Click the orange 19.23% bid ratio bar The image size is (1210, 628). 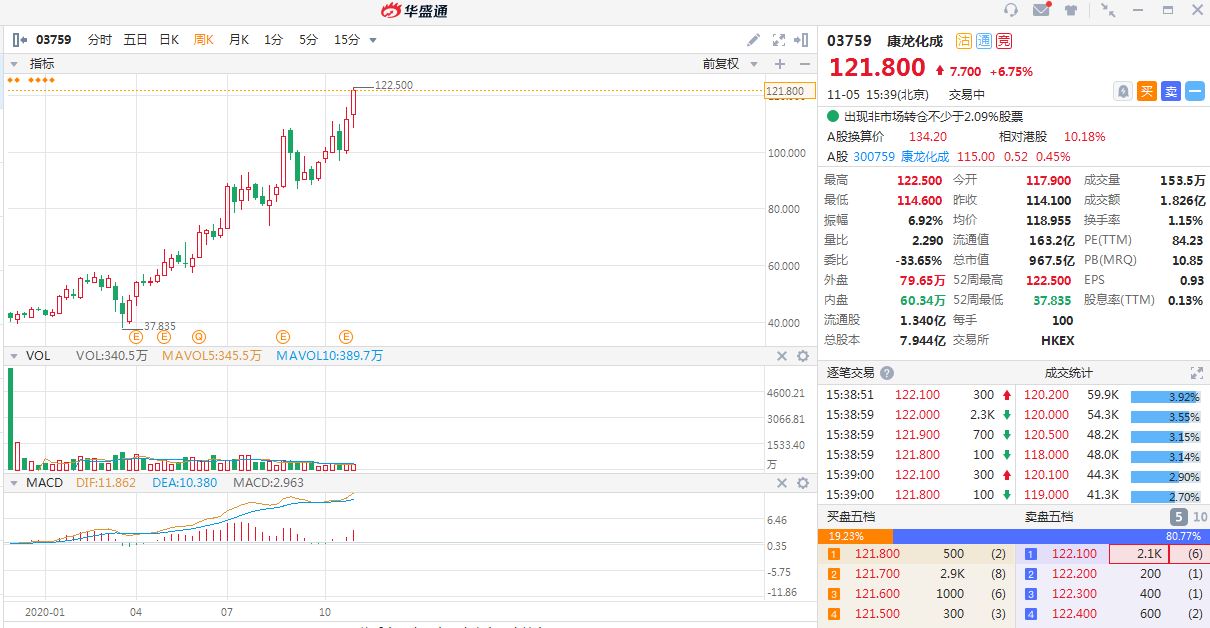(x=855, y=536)
